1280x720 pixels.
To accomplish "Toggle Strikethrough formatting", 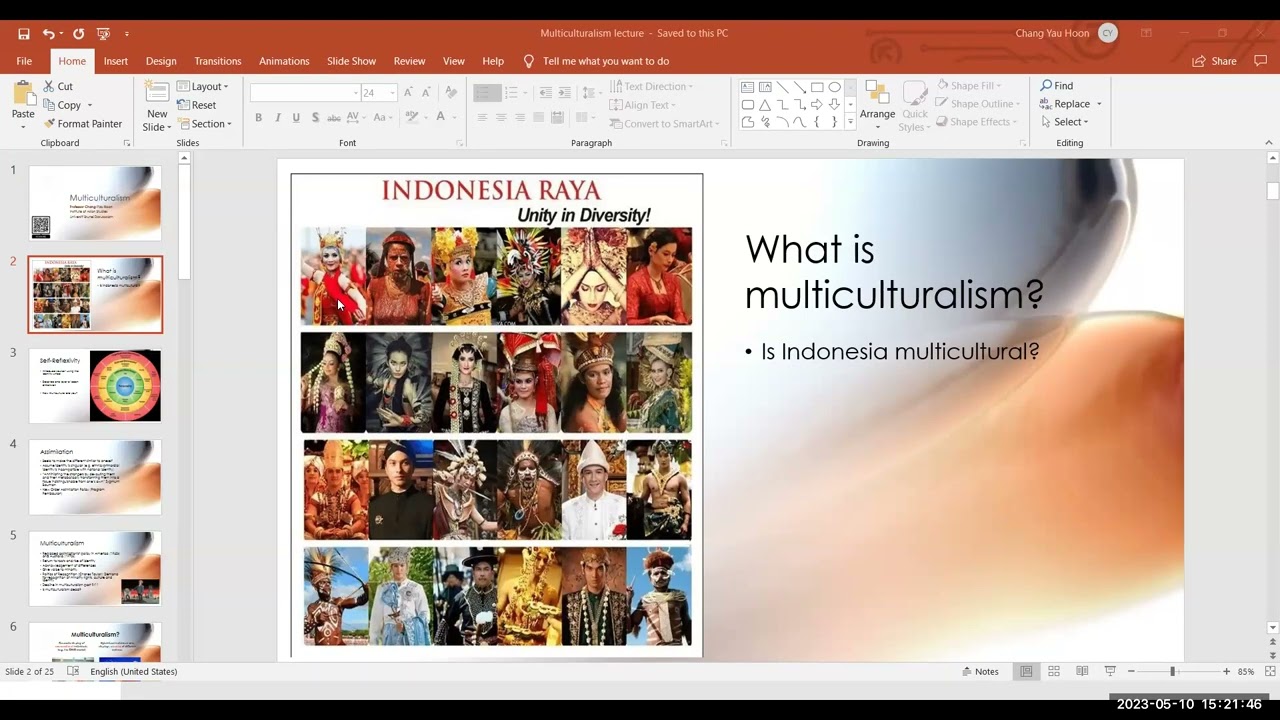I will pyautogui.click(x=334, y=117).
